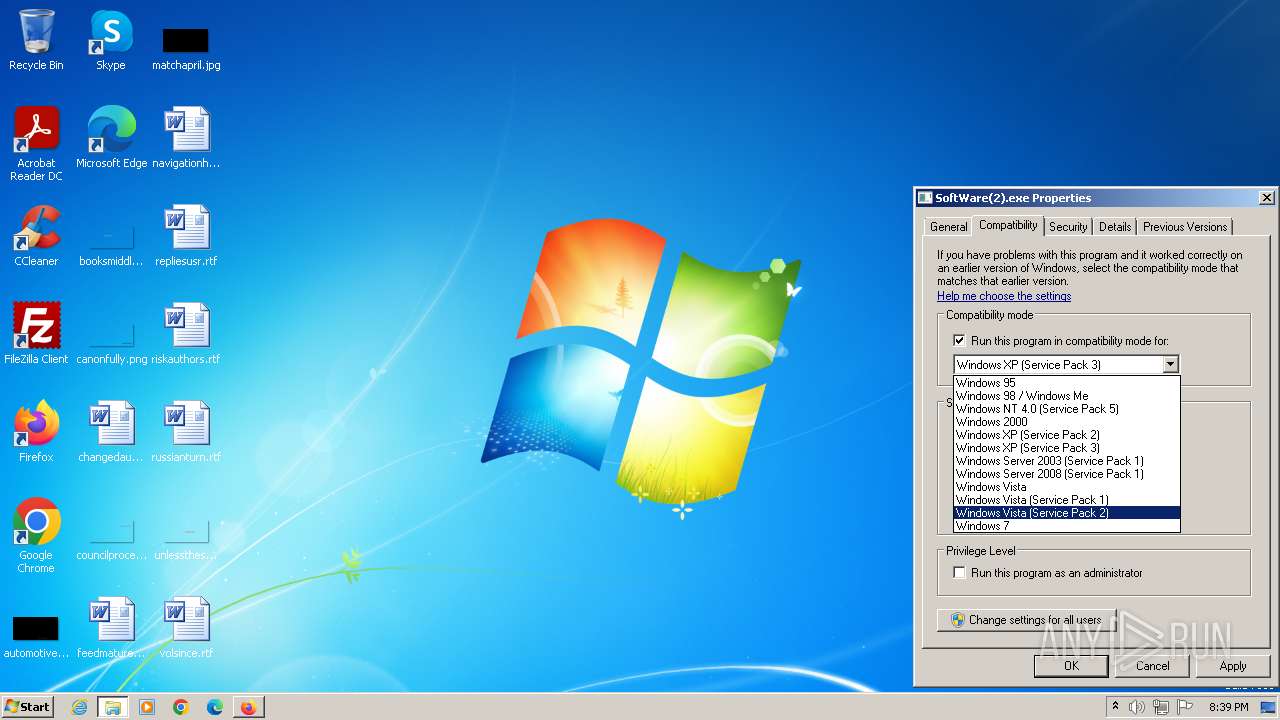Select Windows Vista (Service Pack 2) entry
Screen dimensions: 1280x720
[1066, 513]
